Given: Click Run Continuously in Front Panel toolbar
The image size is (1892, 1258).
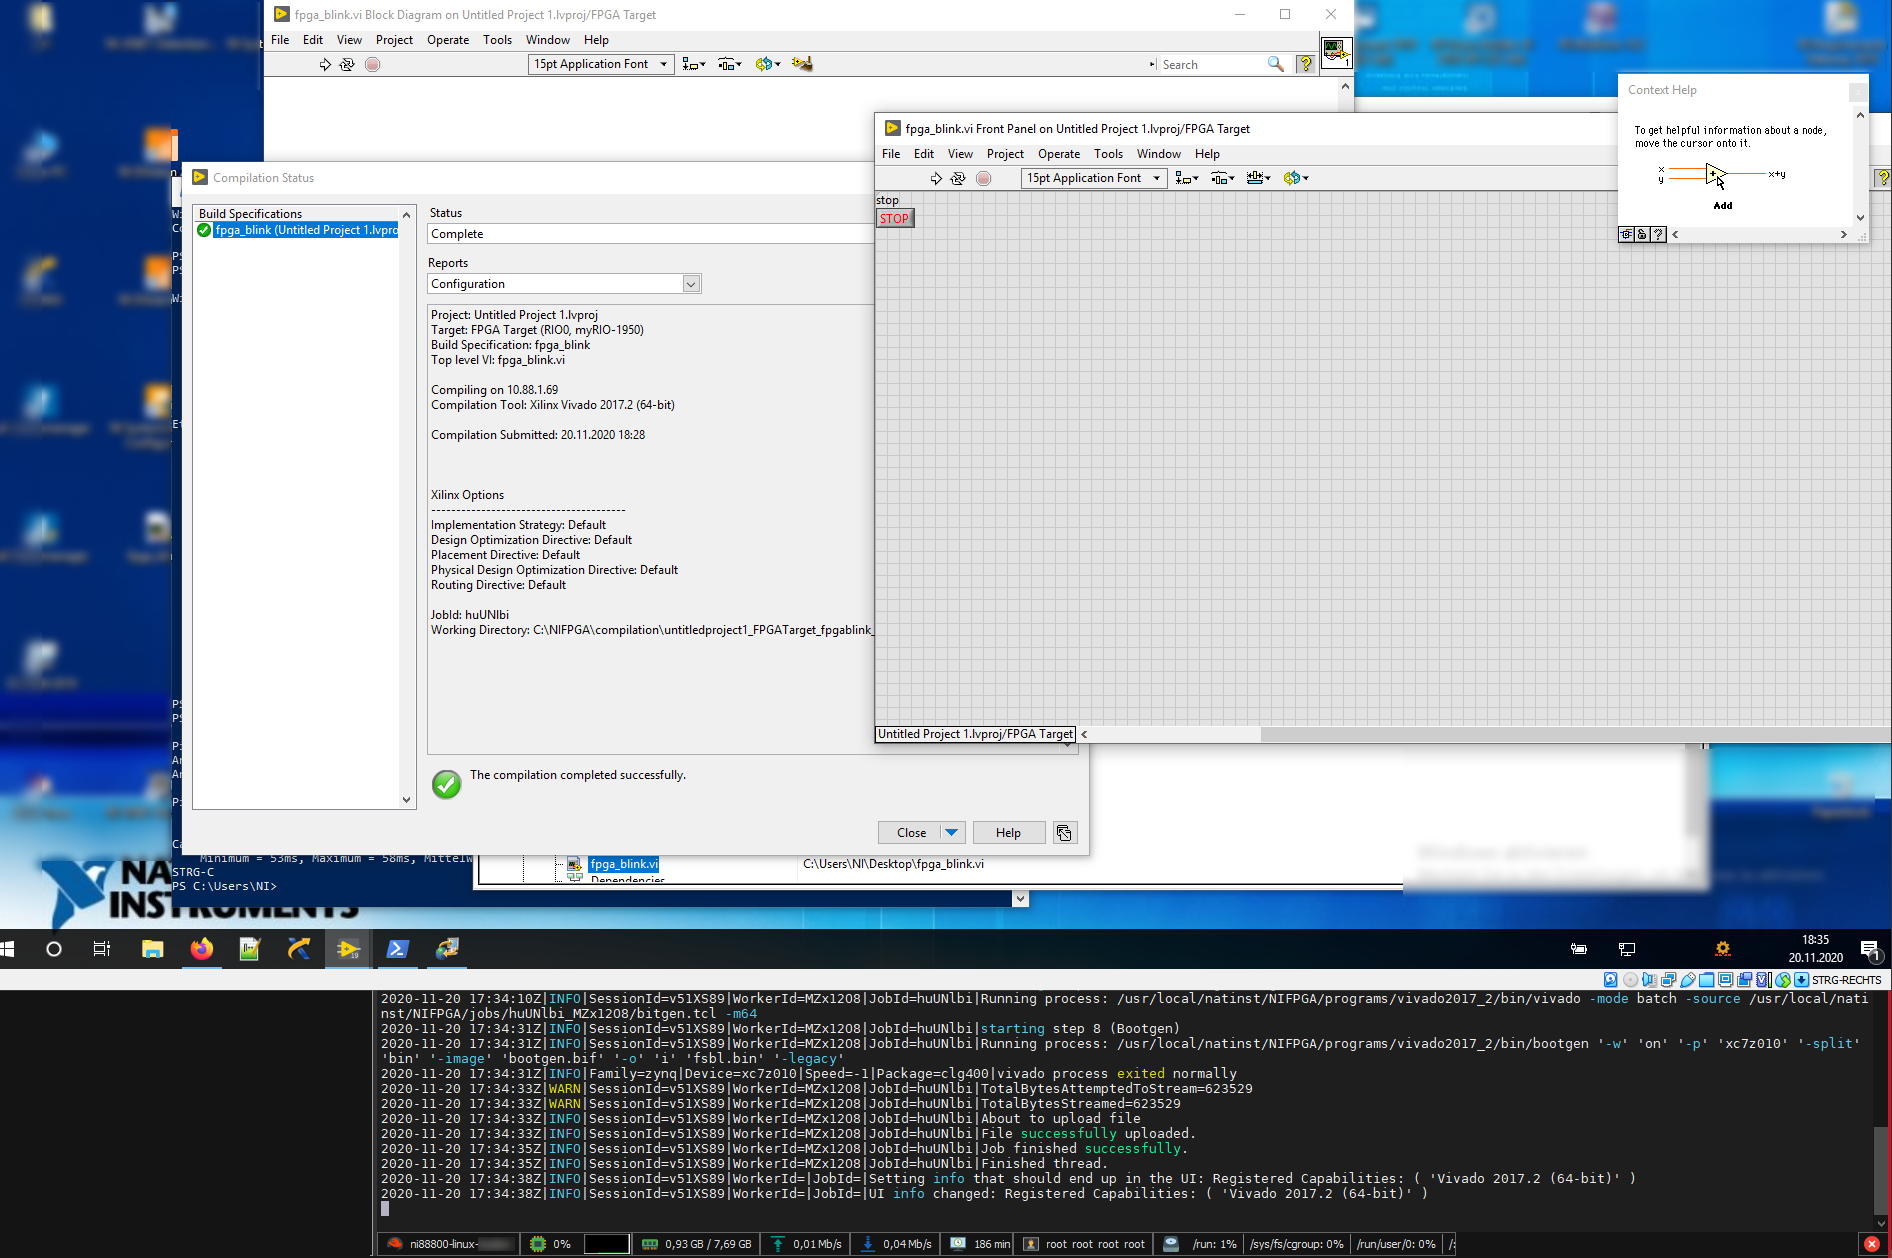Looking at the screenshot, I should coord(958,178).
